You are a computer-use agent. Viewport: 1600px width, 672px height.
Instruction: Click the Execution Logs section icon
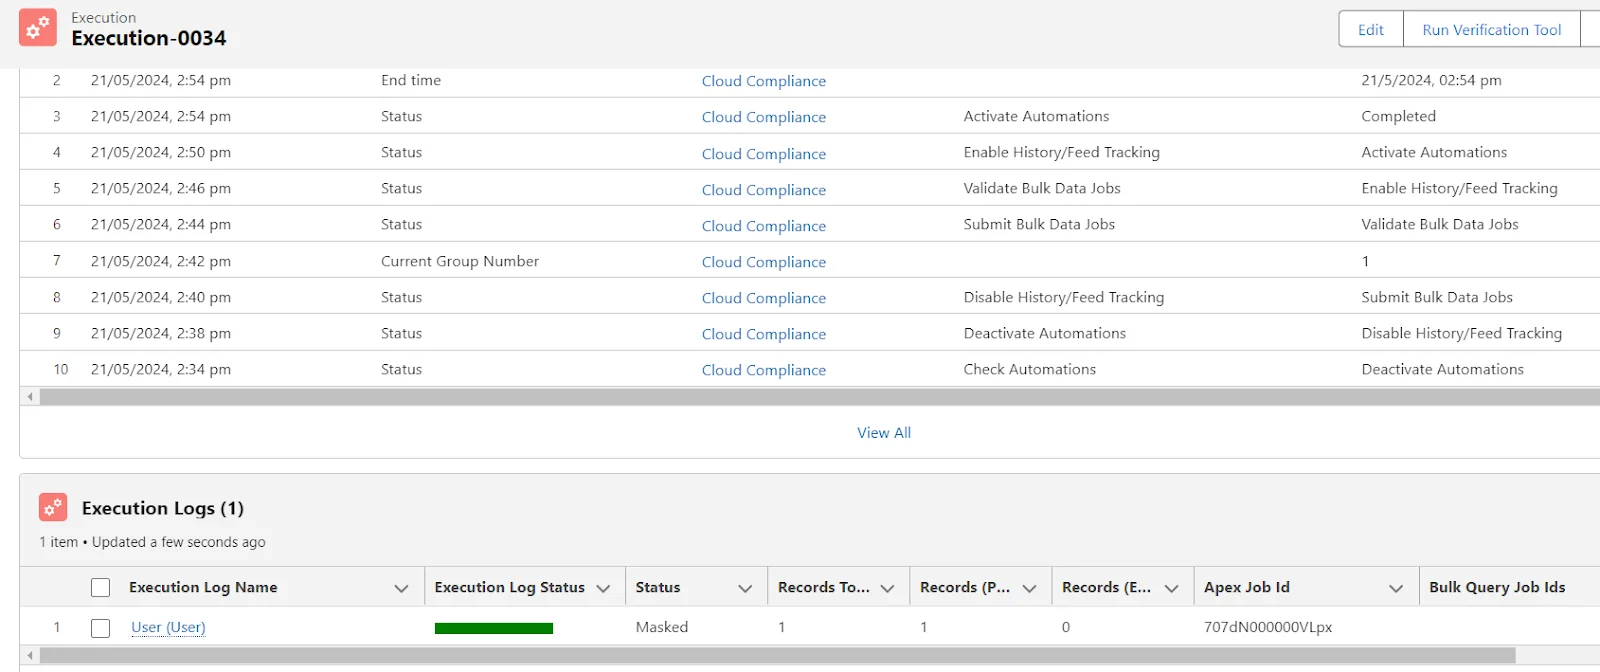53,508
